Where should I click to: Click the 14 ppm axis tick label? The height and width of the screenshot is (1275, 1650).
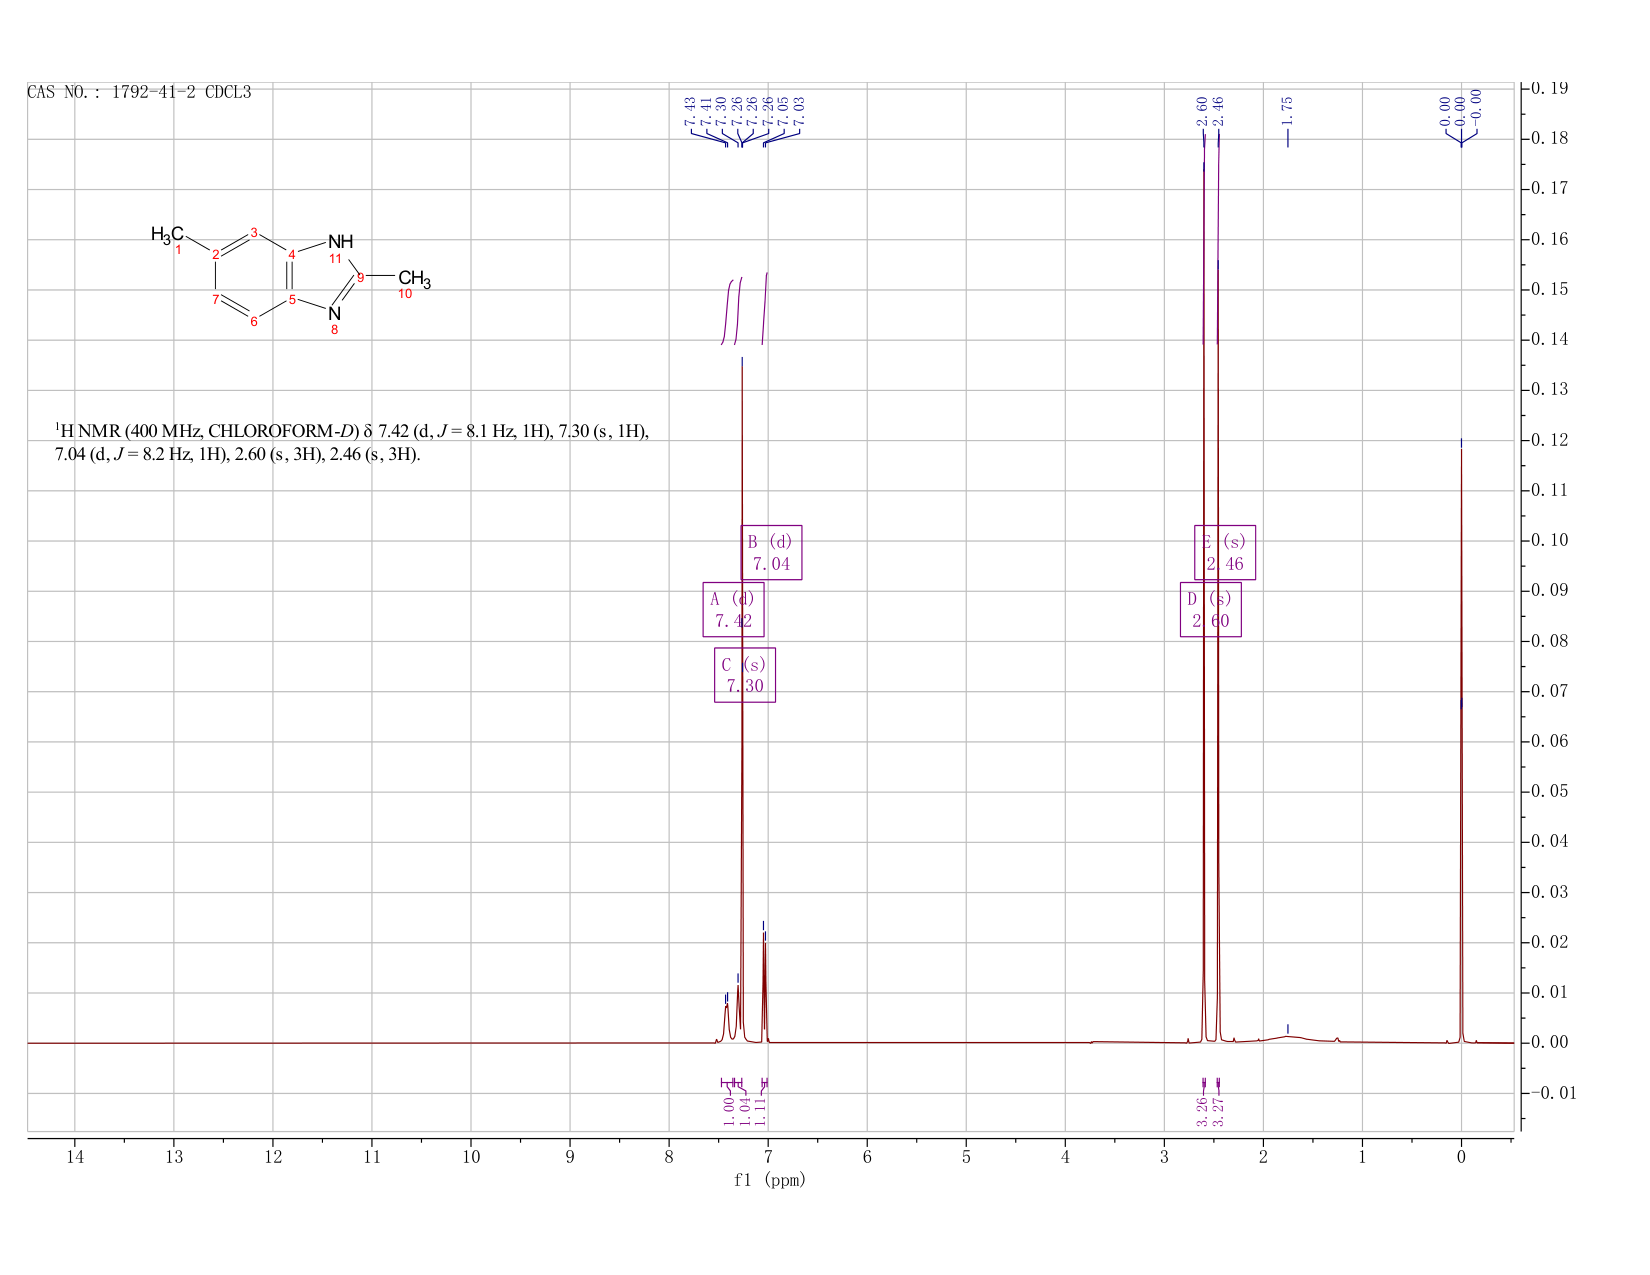(75, 1157)
